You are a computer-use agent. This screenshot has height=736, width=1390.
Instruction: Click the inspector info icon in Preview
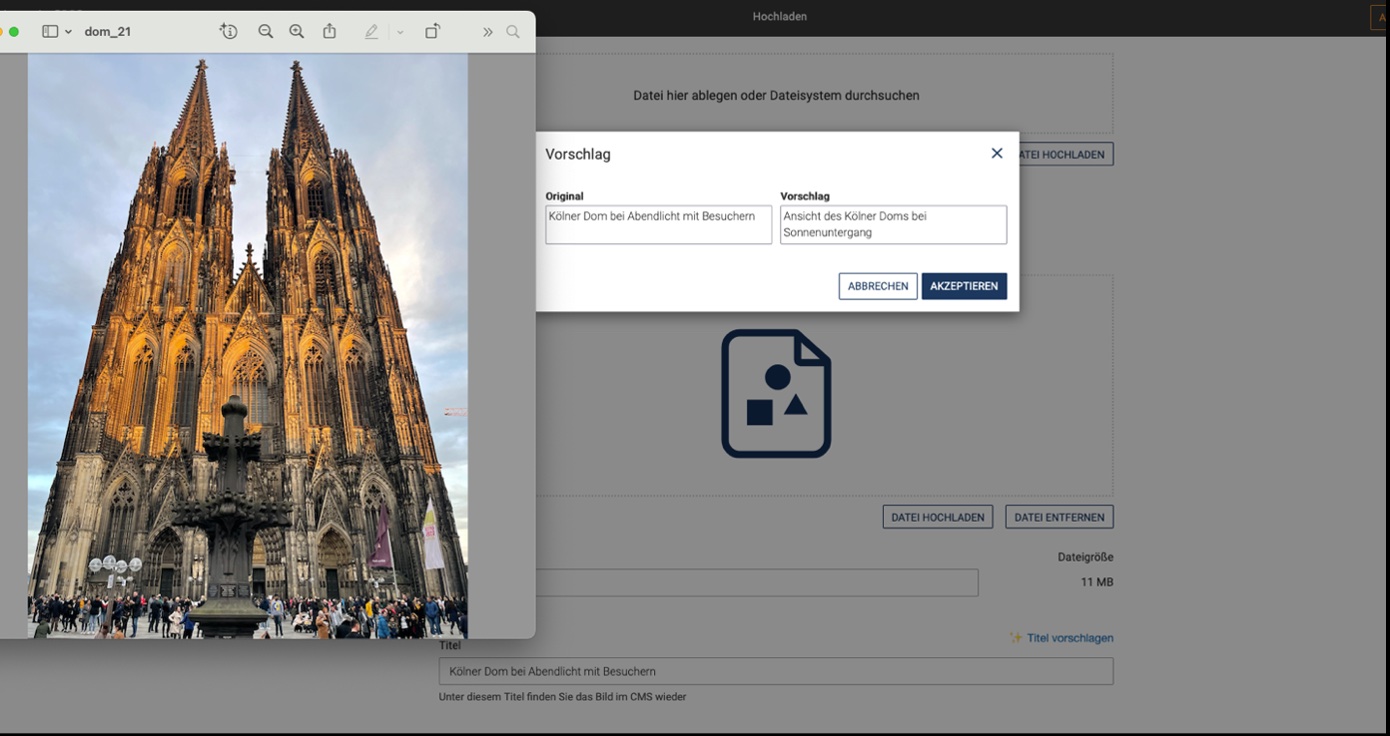pos(229,32)
